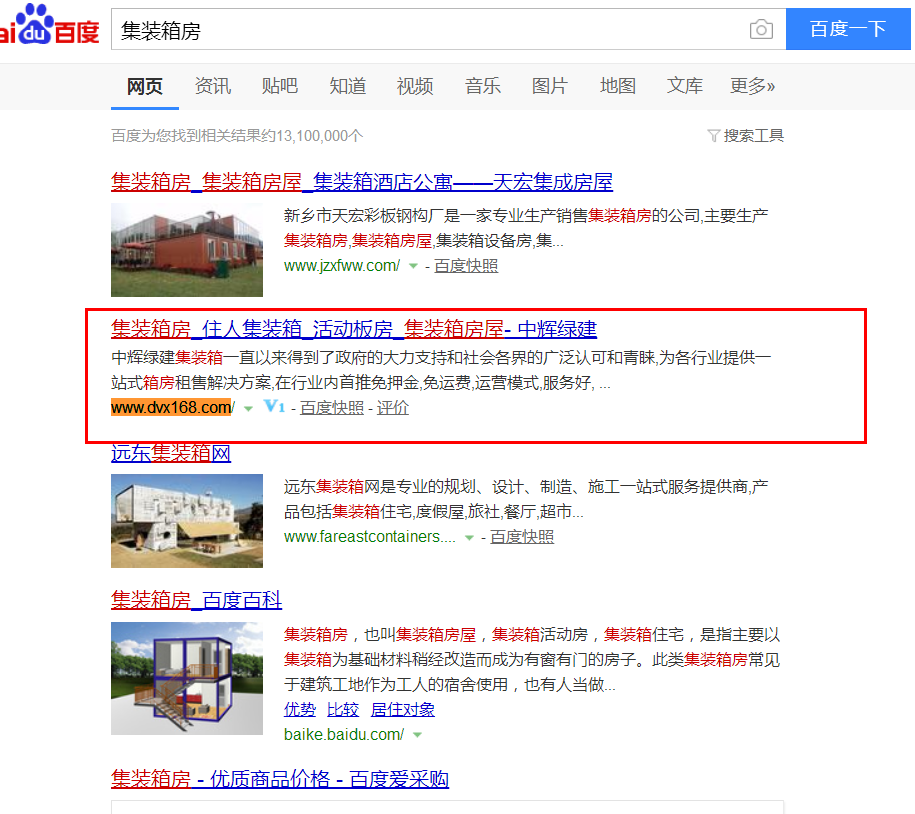Click the snippet line 站式箱房租售解决方案
Viewport: 915px width, 814px height.
click(x=361, y=383)
